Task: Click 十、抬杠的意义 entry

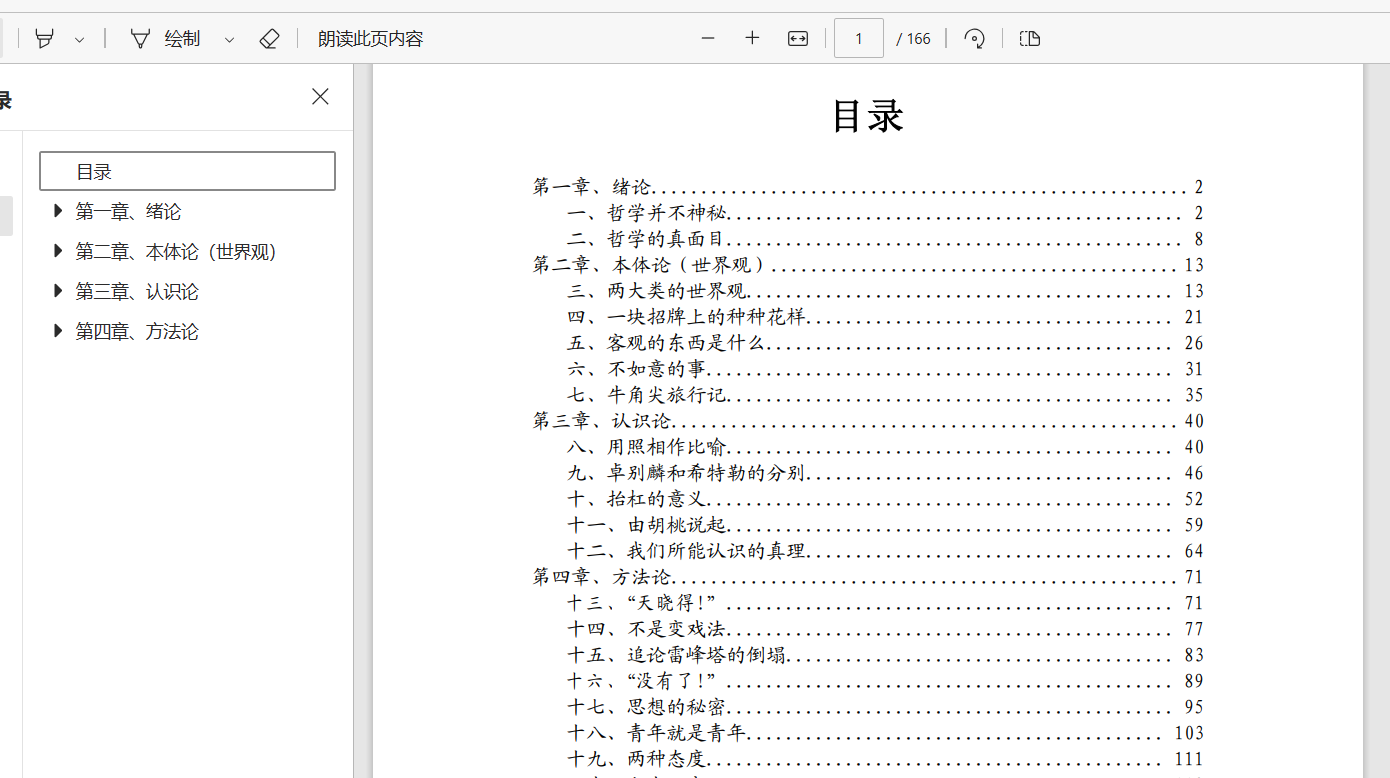Action: [885, 499]
